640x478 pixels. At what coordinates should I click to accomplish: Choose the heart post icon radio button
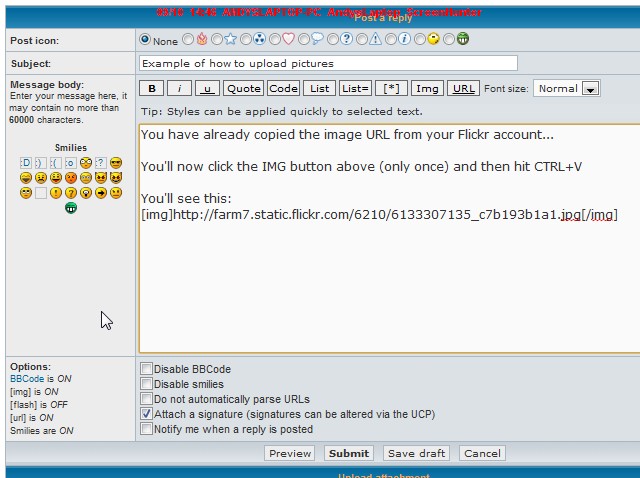pos(275,40)
